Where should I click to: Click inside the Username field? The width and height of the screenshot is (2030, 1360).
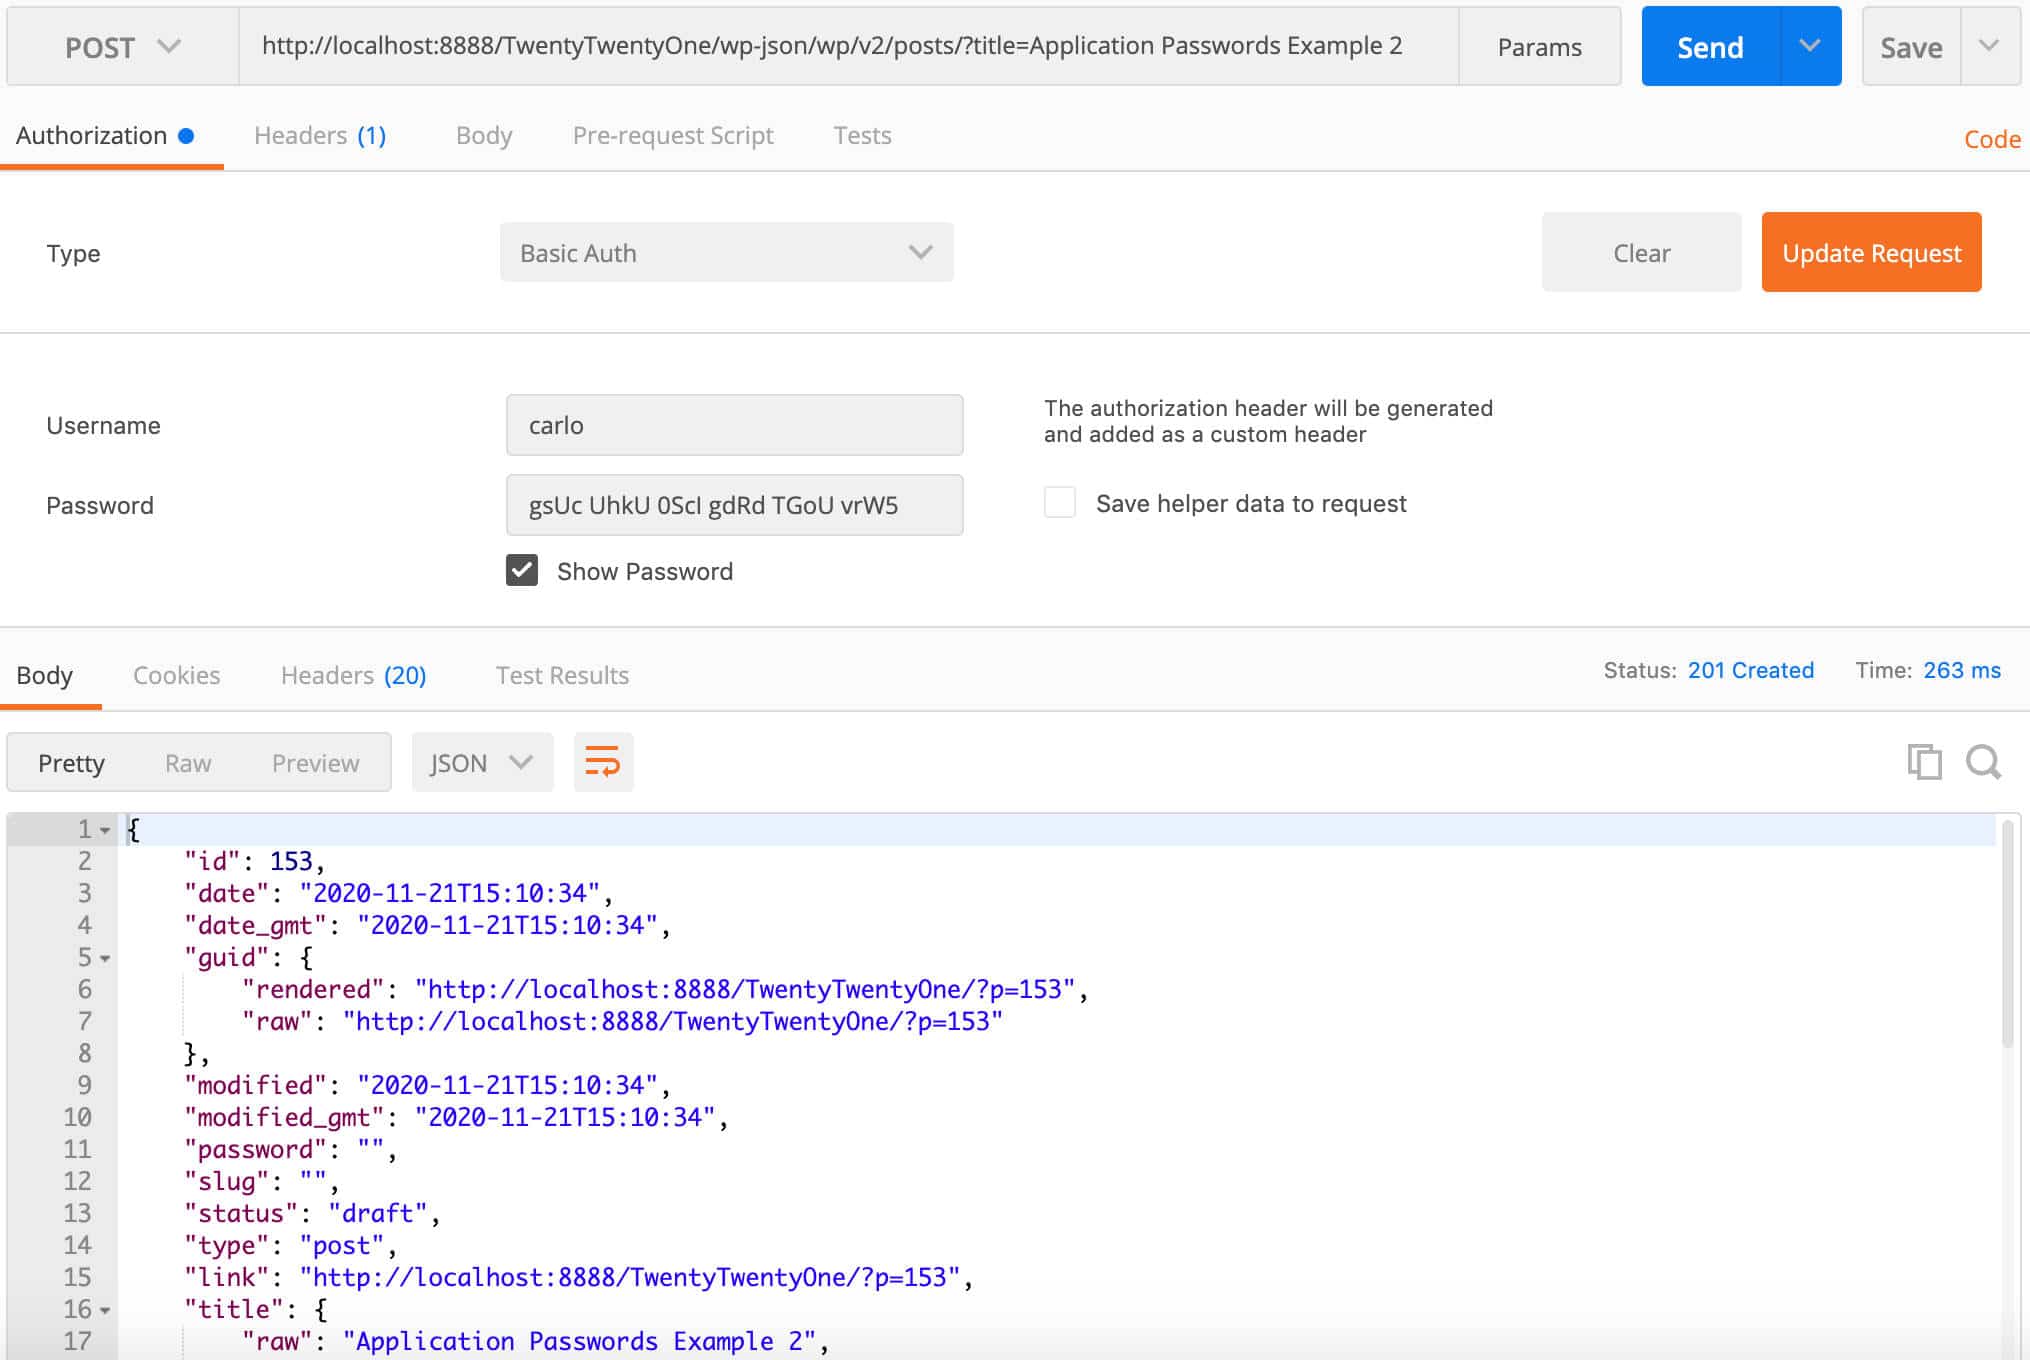coord(733,425)
